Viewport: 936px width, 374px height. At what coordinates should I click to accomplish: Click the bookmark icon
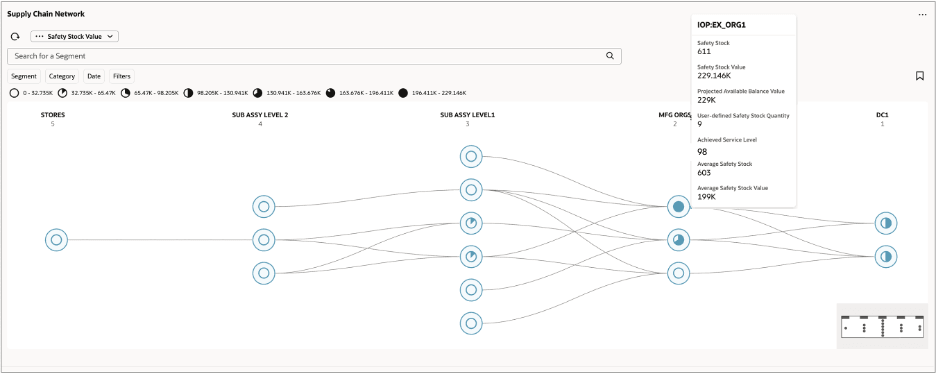click(920, 76)
